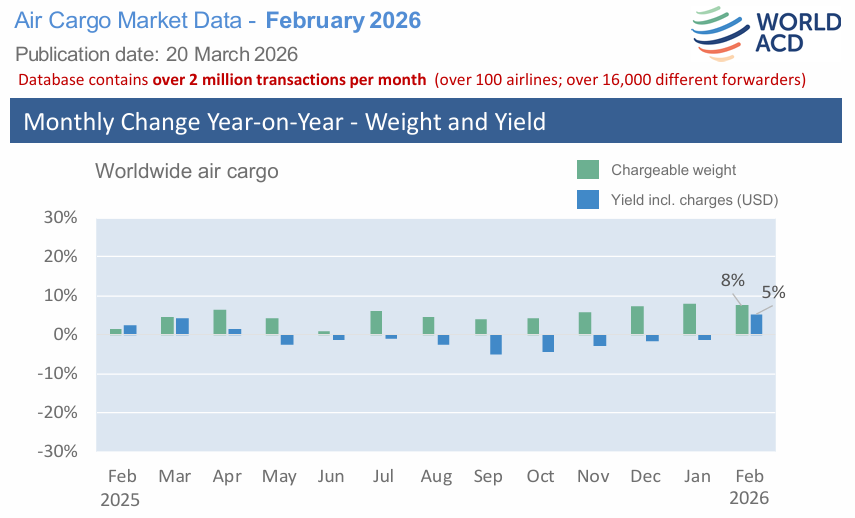Click the Worldwide air cargo chart title

tap(186, 171)
